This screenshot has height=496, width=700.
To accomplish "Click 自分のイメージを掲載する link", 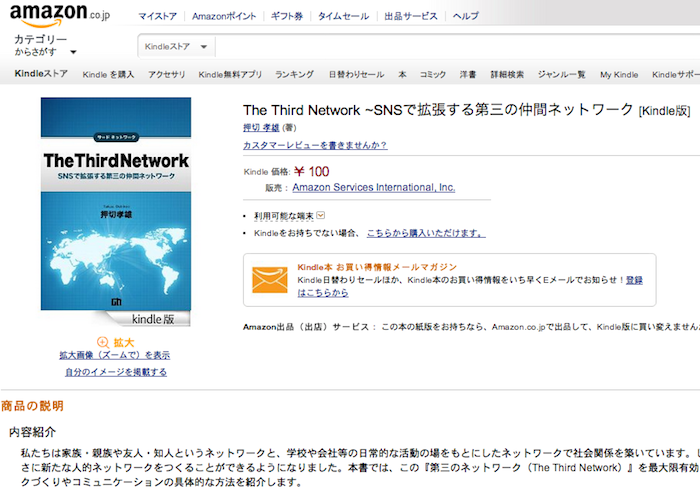I will [x=116, y=372].
